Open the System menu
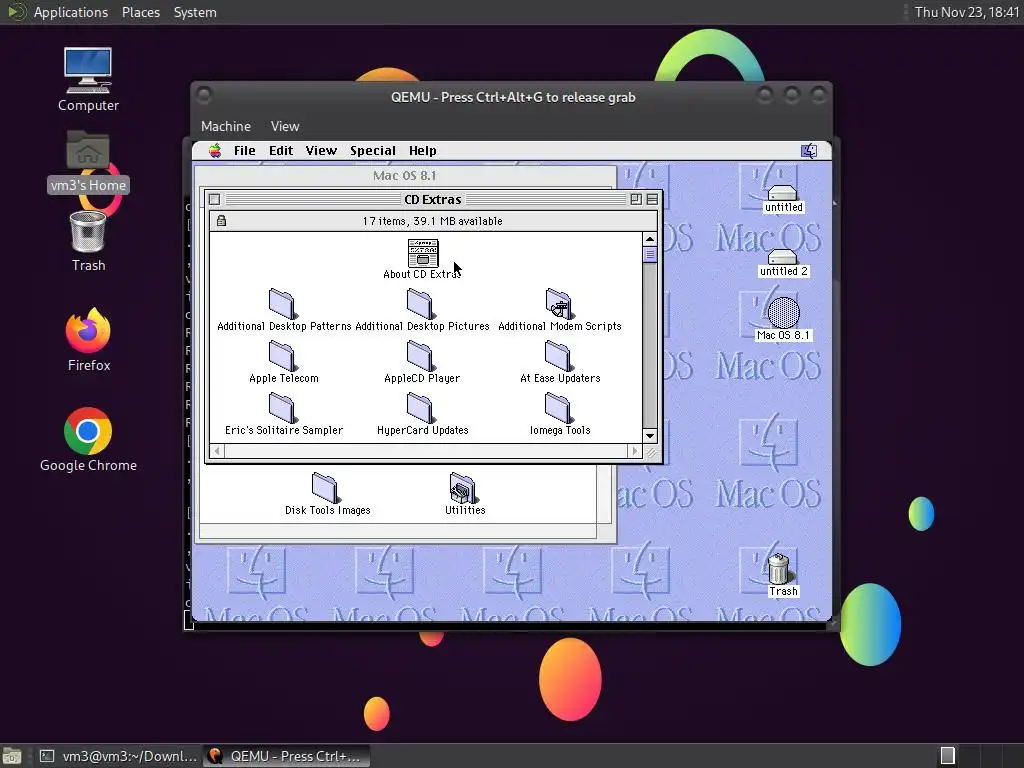Screen dimensions: 1024x768 click(195, 12)
